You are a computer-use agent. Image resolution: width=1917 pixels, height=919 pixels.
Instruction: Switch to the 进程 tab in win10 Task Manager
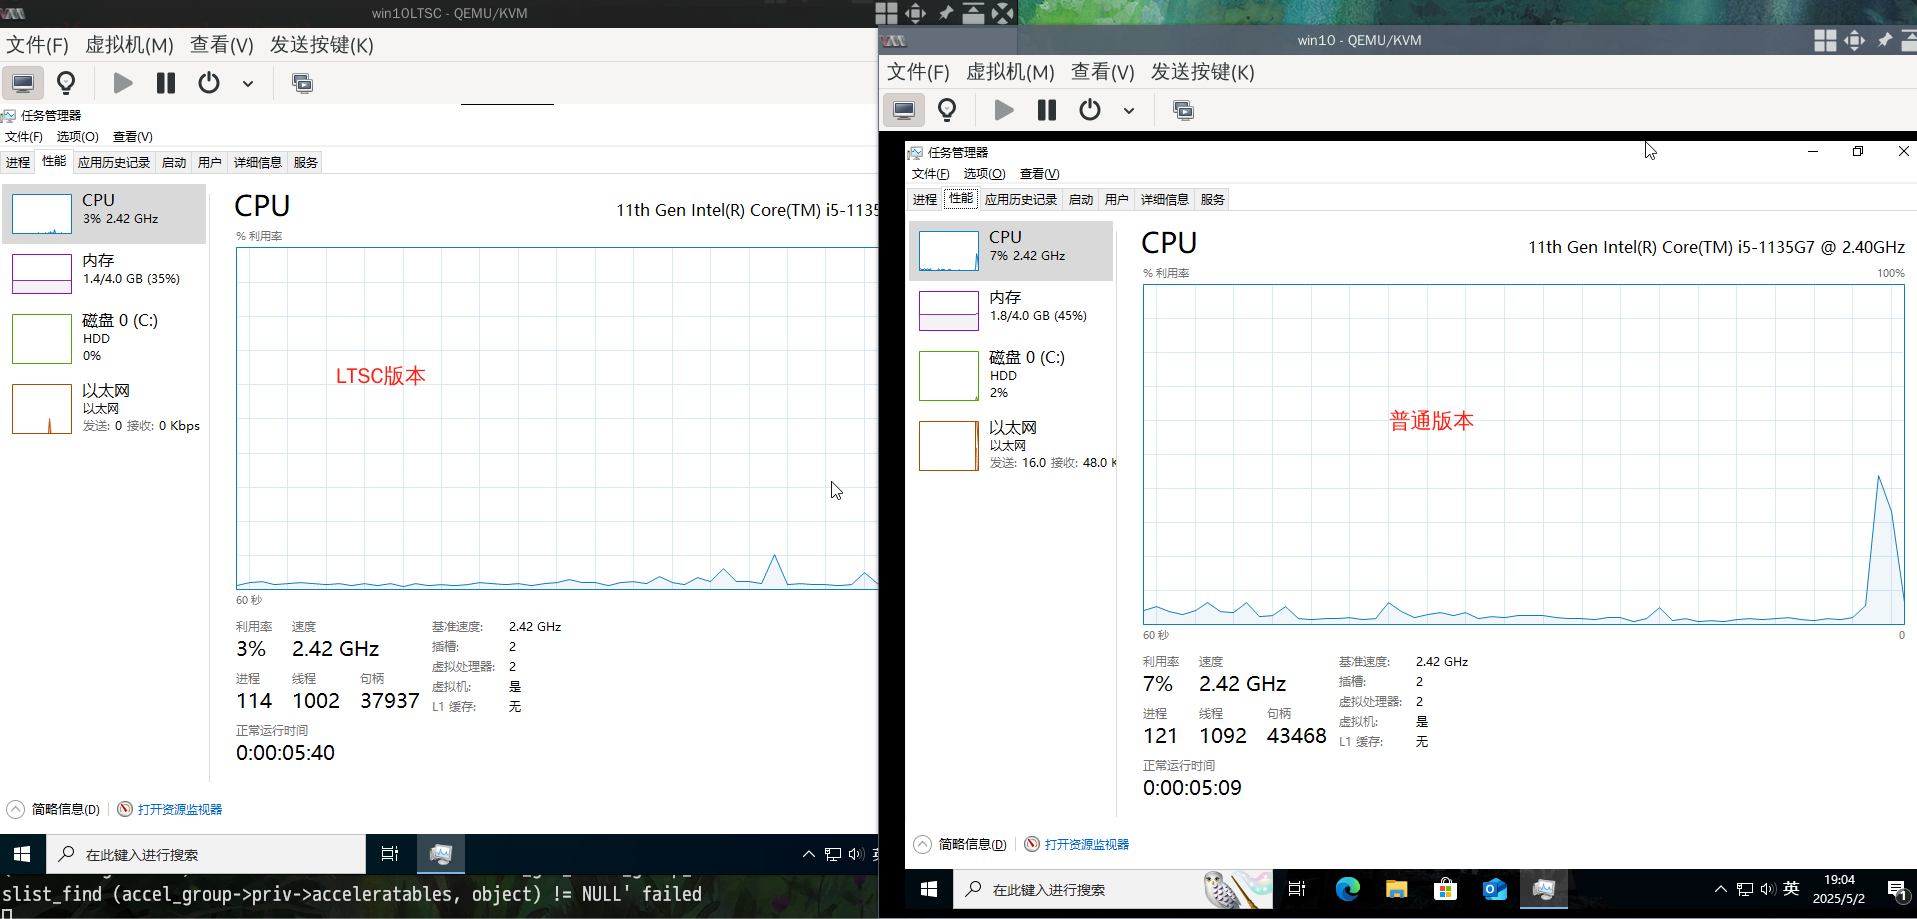(925, 199)
